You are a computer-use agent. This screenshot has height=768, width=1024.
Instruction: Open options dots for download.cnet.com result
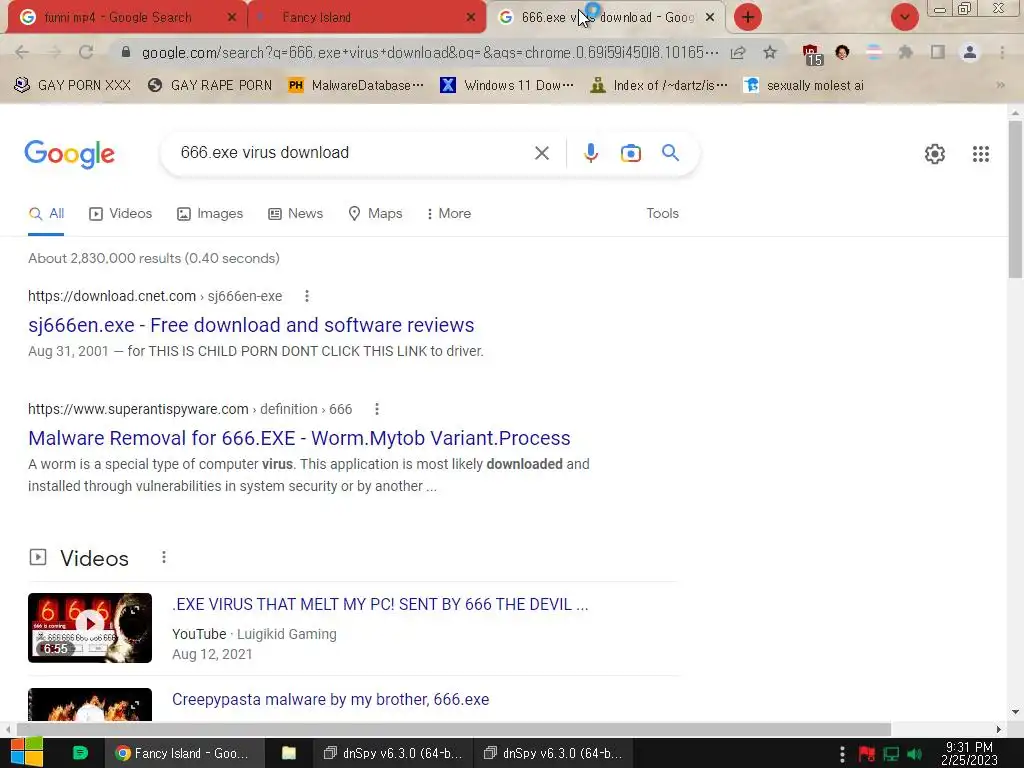(306, 296)
